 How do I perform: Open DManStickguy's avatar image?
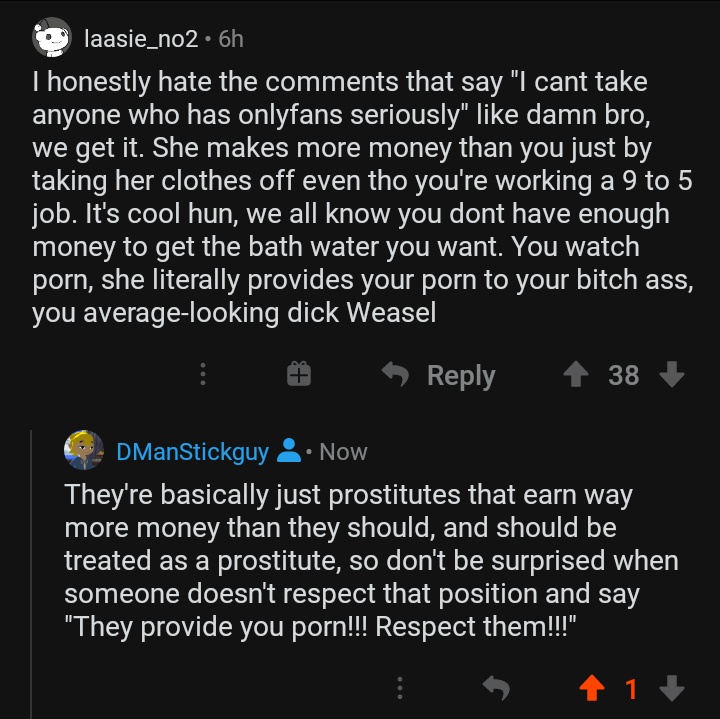point(84,451)
